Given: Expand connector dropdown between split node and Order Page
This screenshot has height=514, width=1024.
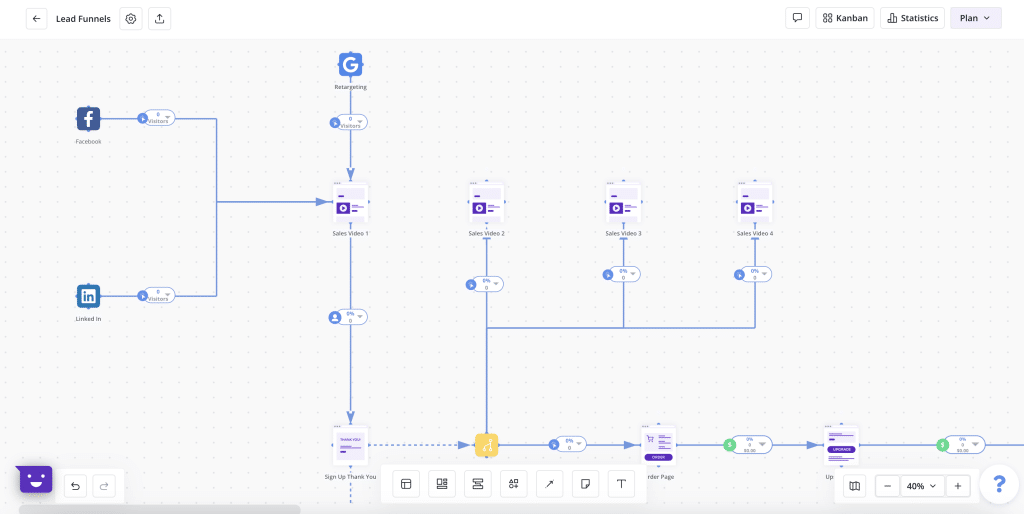Looking at the screenshot, I should 579,445.
